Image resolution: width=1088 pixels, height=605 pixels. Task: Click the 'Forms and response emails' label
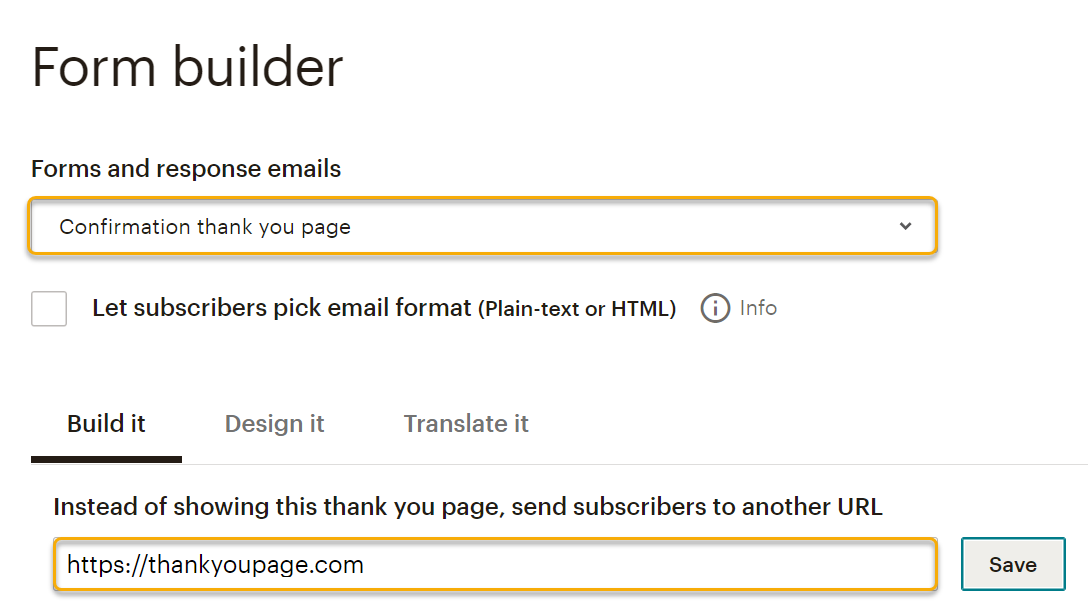186,169
